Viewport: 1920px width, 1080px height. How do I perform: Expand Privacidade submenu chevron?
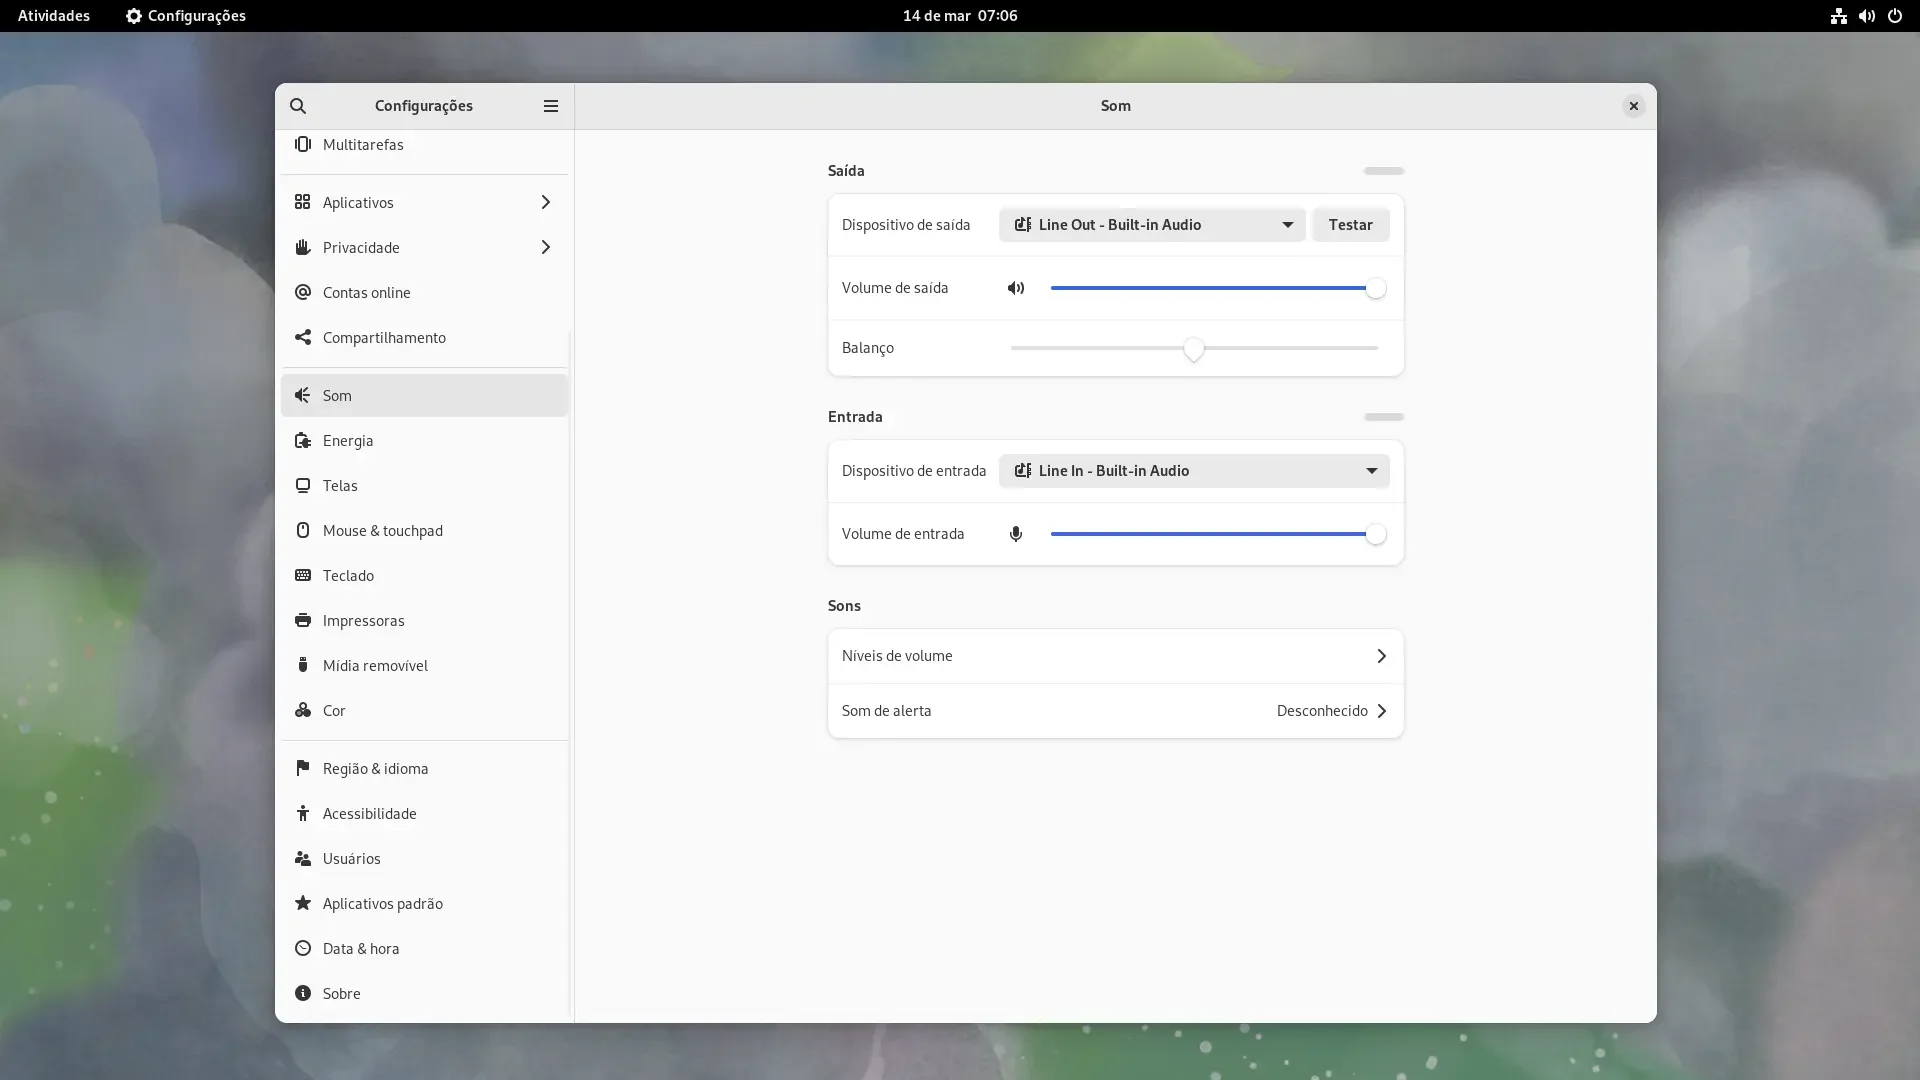545,247
